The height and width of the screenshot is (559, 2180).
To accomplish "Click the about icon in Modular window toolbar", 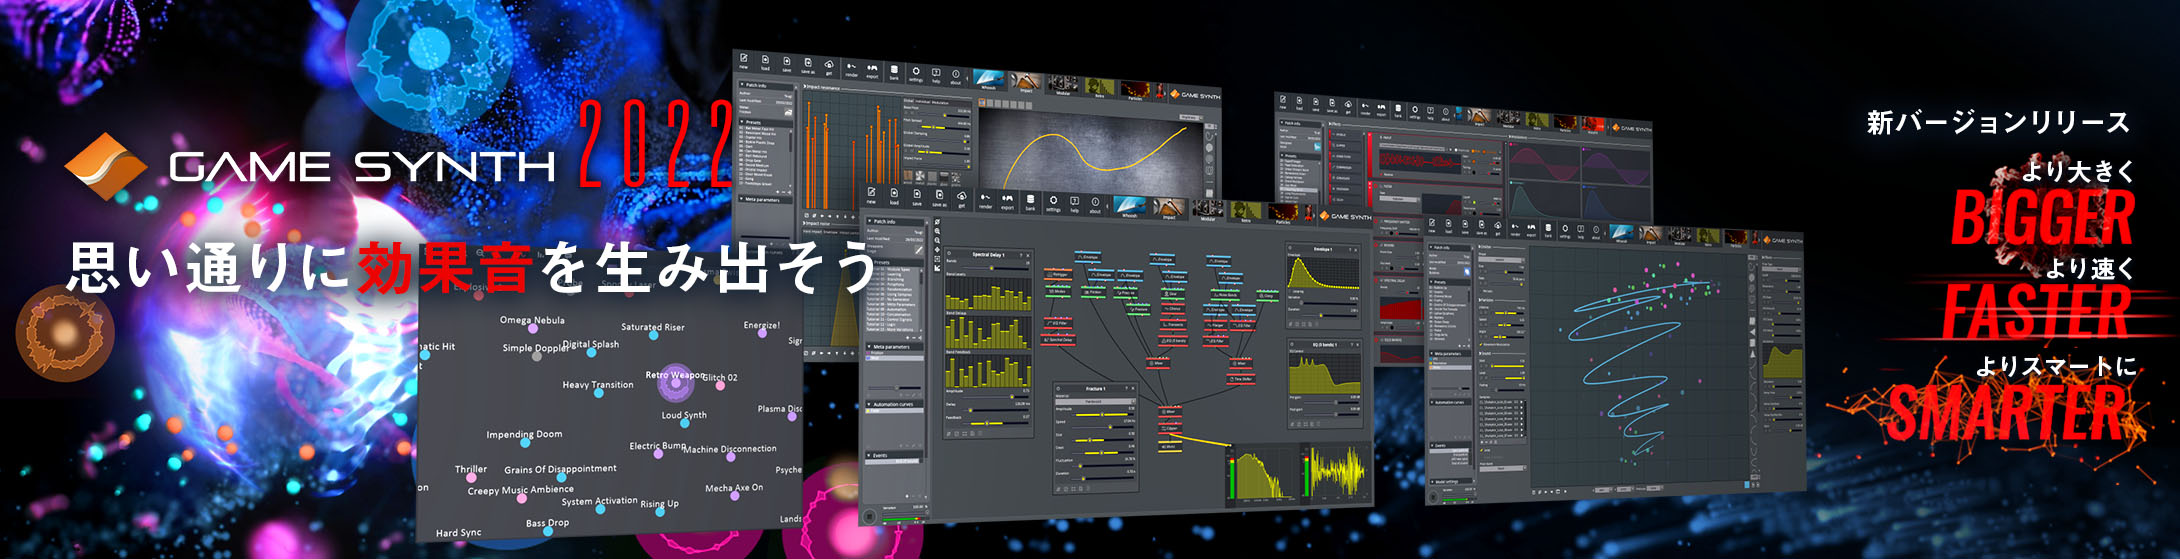I will (x=1095, y=202).
